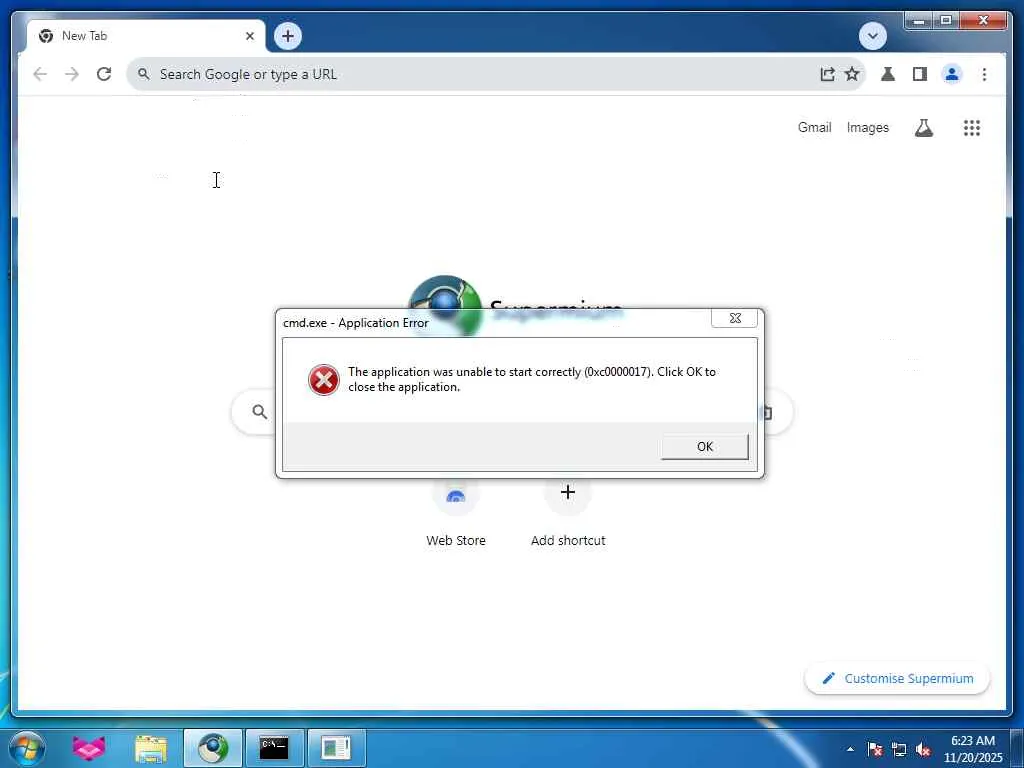Open the Action Center flag icon
Screen dimensions: 1024x768
(x=875, y=749)
